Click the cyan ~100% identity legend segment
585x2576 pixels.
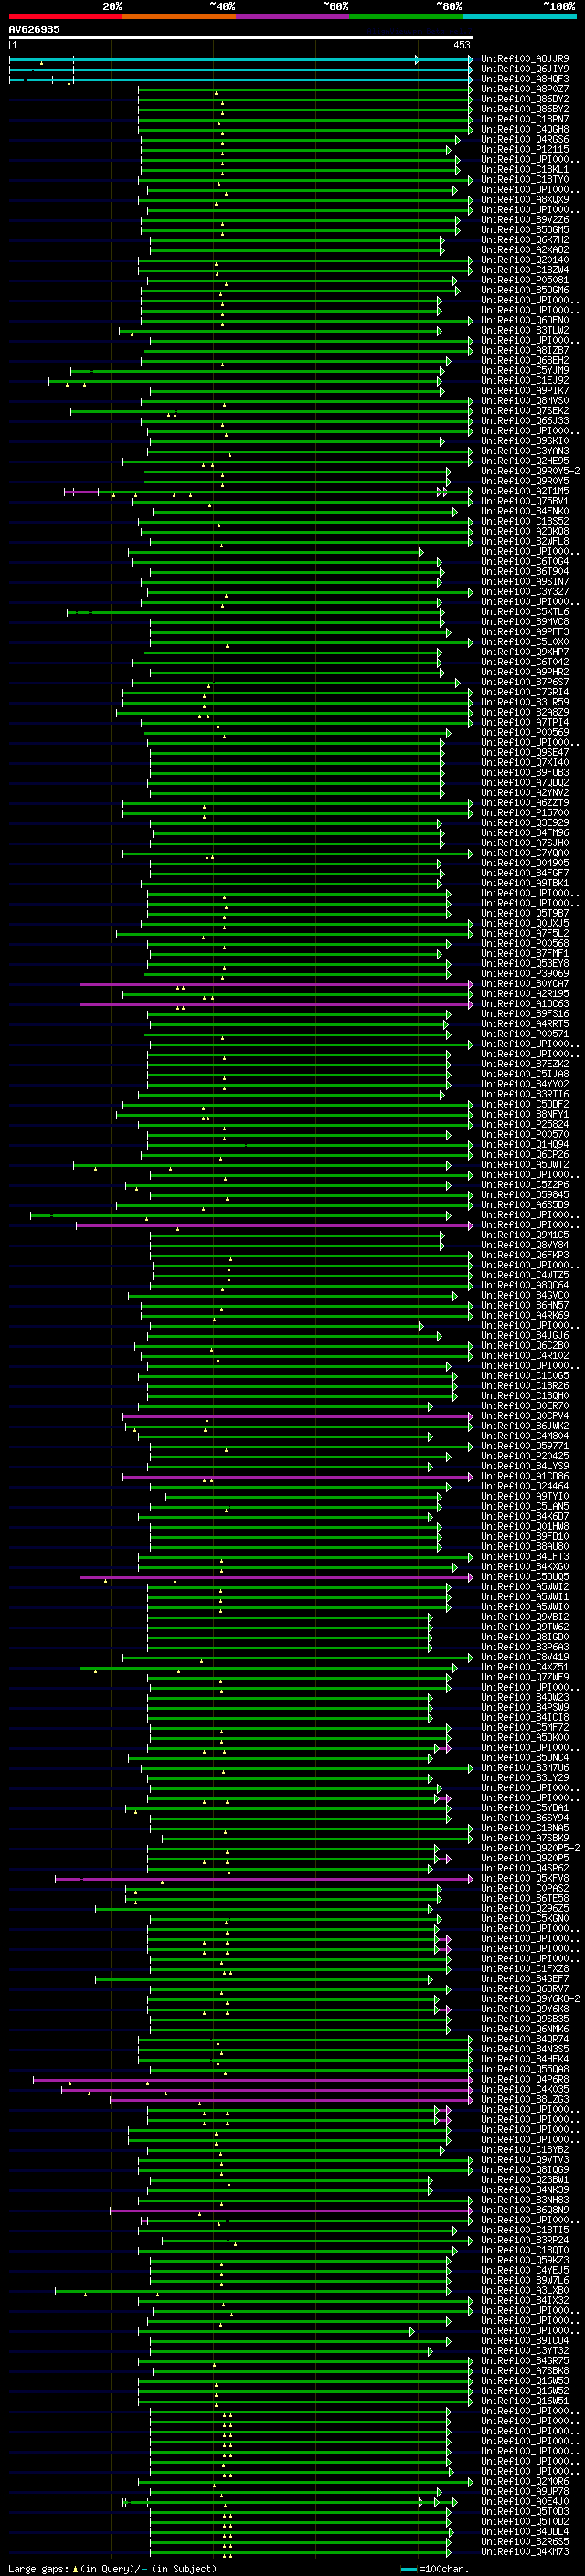[x=520, y=16]
